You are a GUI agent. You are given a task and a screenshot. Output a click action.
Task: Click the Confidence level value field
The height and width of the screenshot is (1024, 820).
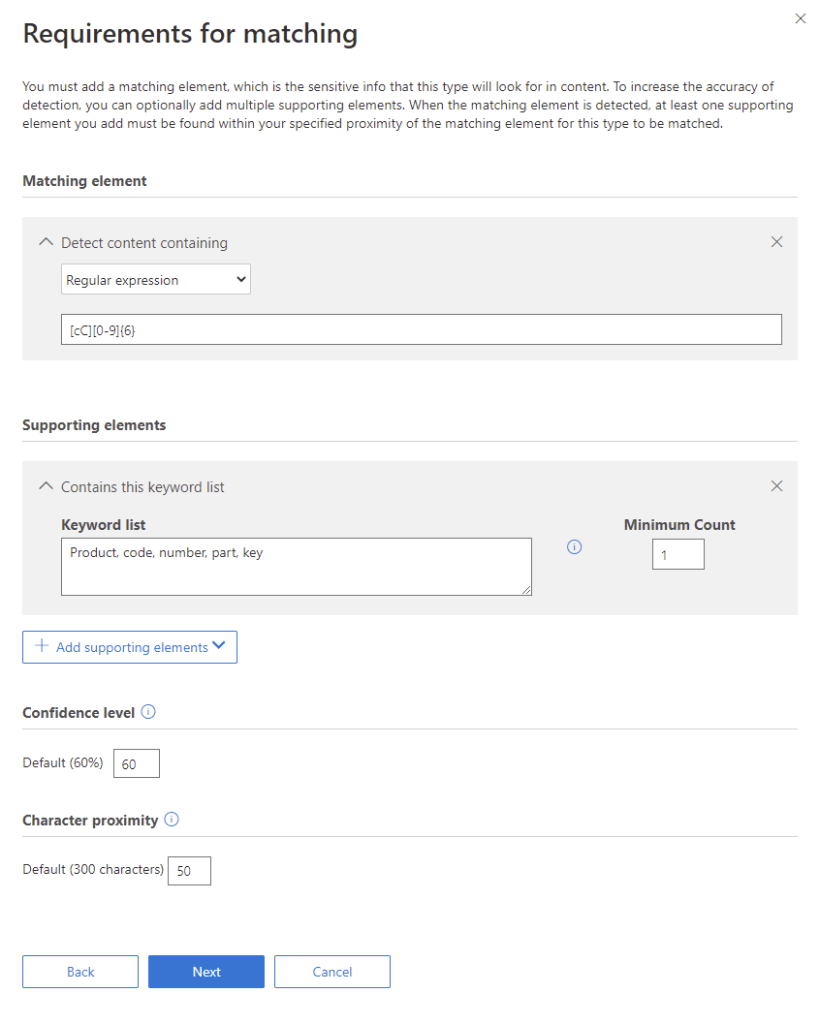pyautogui.click(x=136, y=764)
